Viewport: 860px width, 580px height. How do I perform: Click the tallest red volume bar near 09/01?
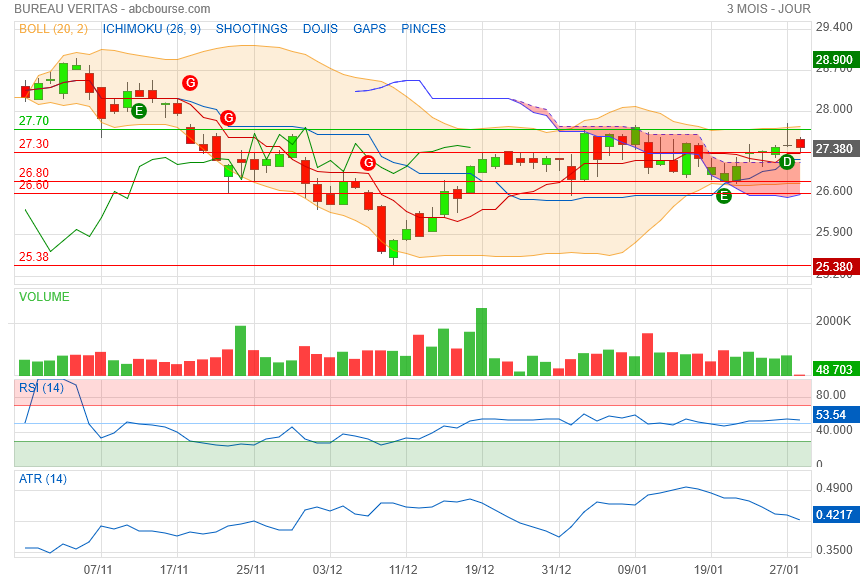coord(647,354)
